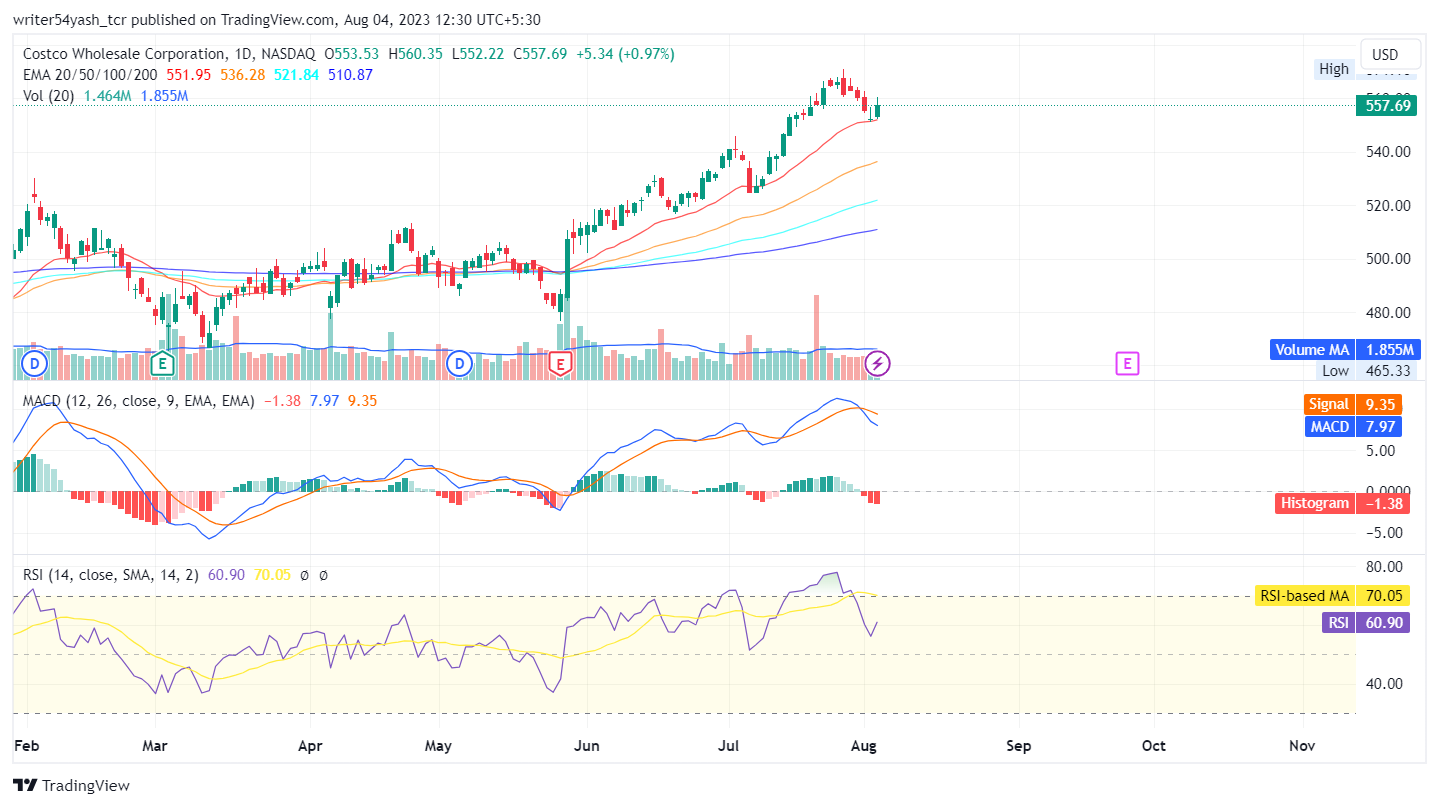Screen dimensions: 1439x807
Task: Click the yellow RSI-based MA 70.05 label
Action: pos(1333,596)
